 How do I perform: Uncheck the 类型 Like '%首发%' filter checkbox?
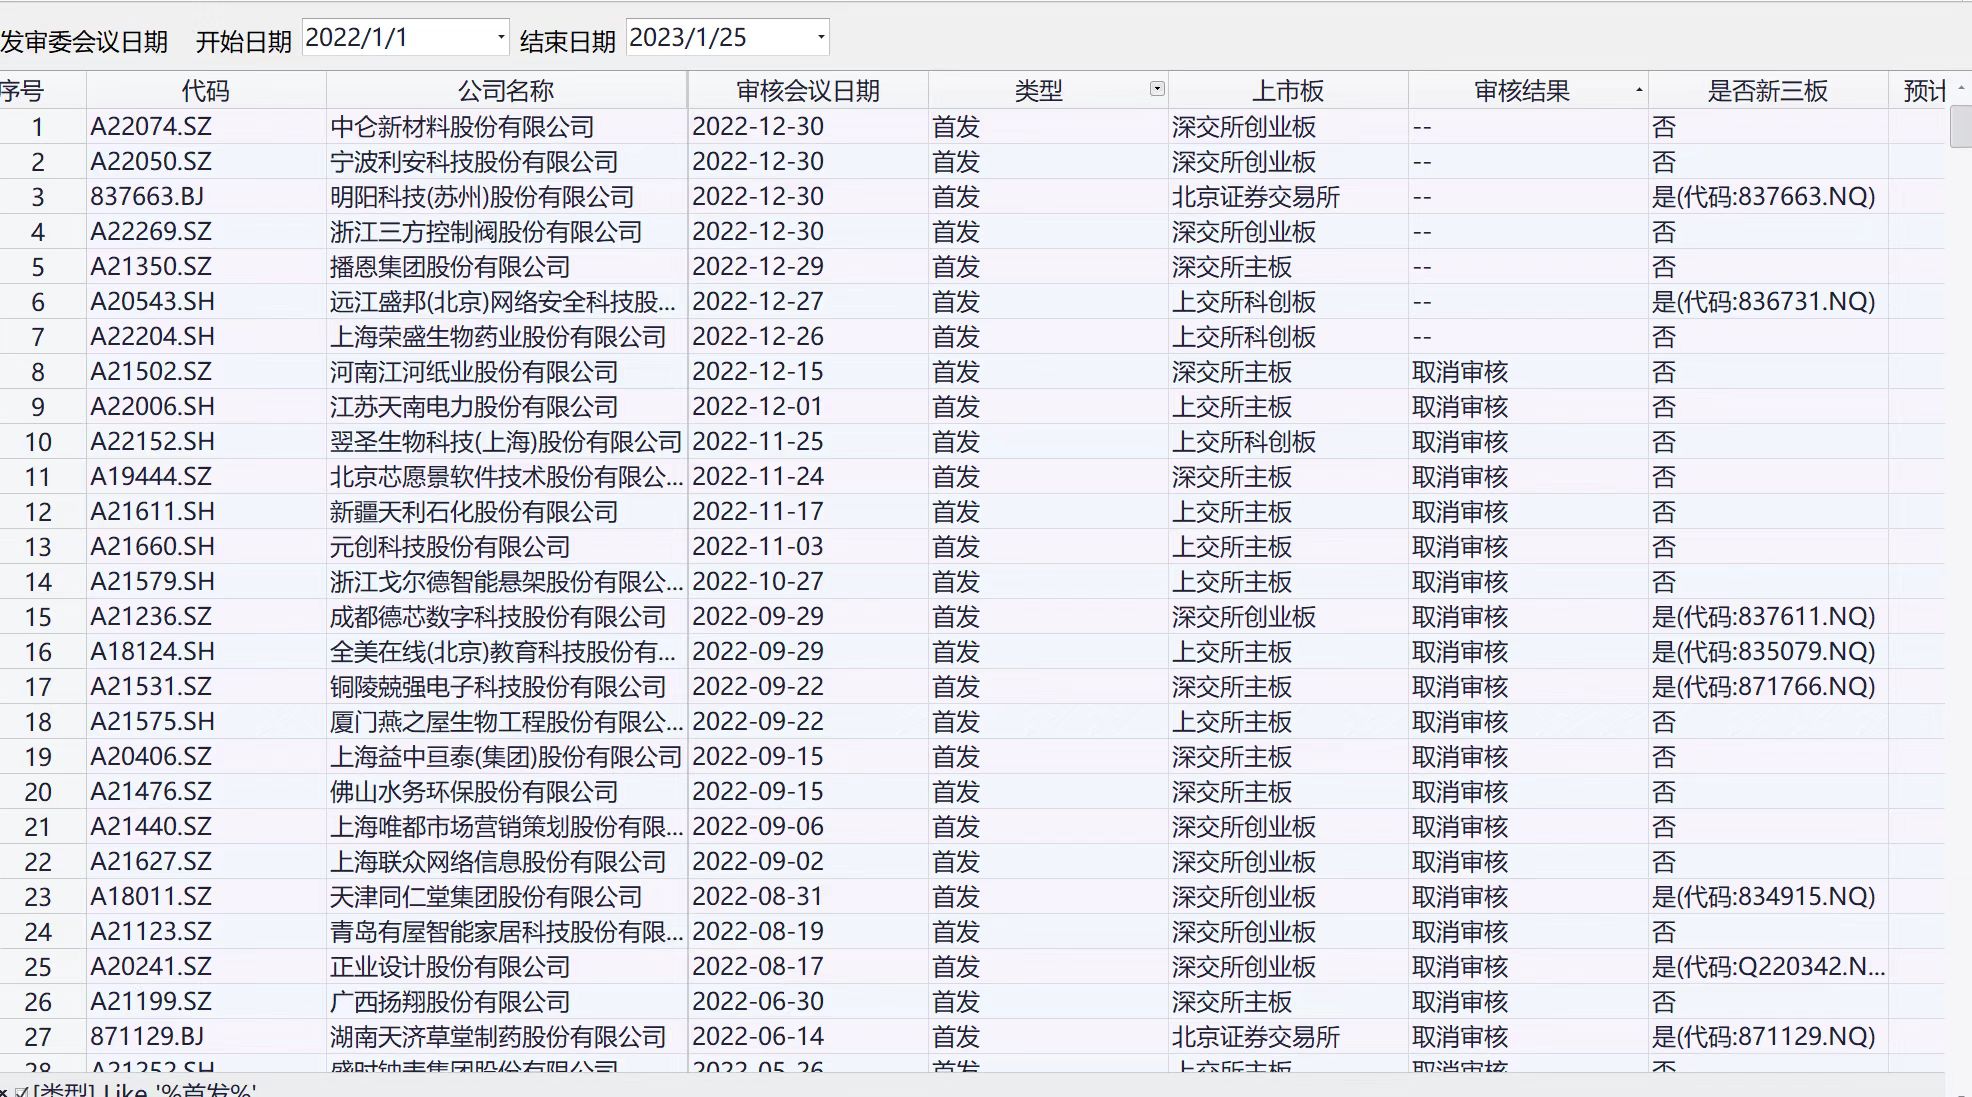coord(22,1090)
